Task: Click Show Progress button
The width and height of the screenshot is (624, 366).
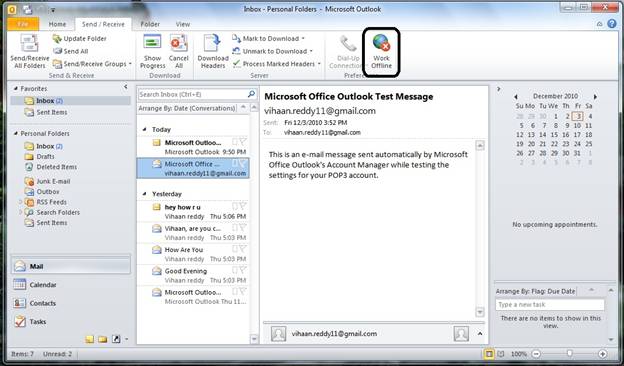Action: [x=152, y=51]
